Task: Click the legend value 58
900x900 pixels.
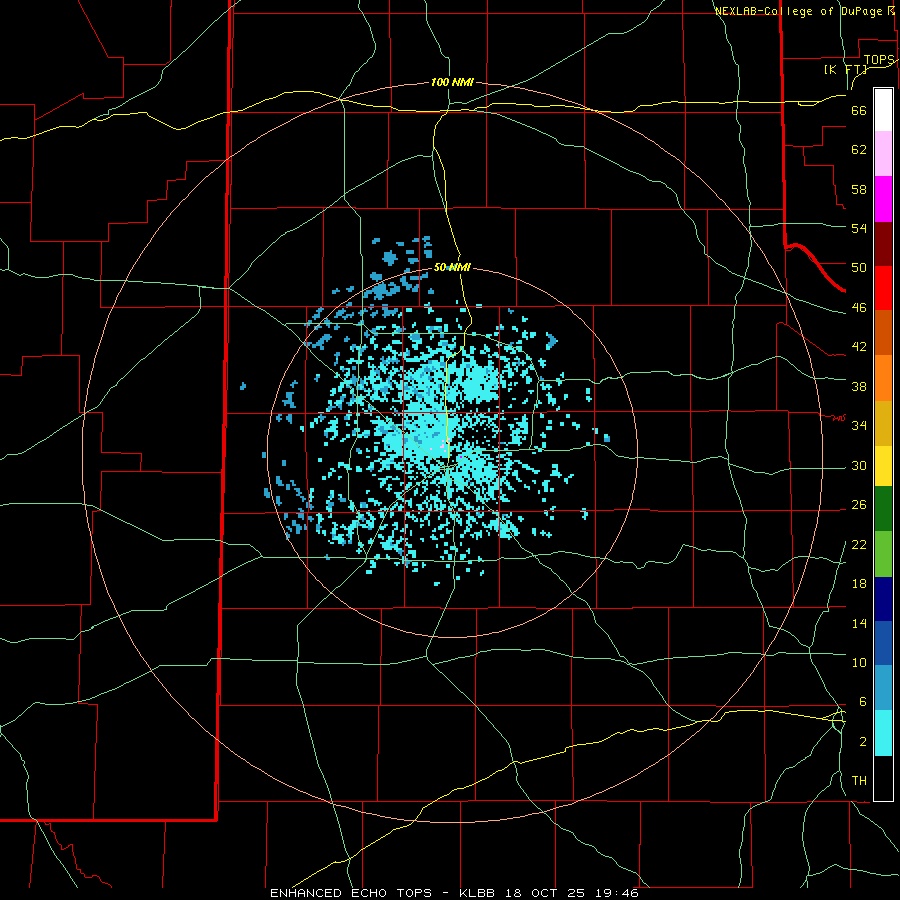Action: coord(859,189)
